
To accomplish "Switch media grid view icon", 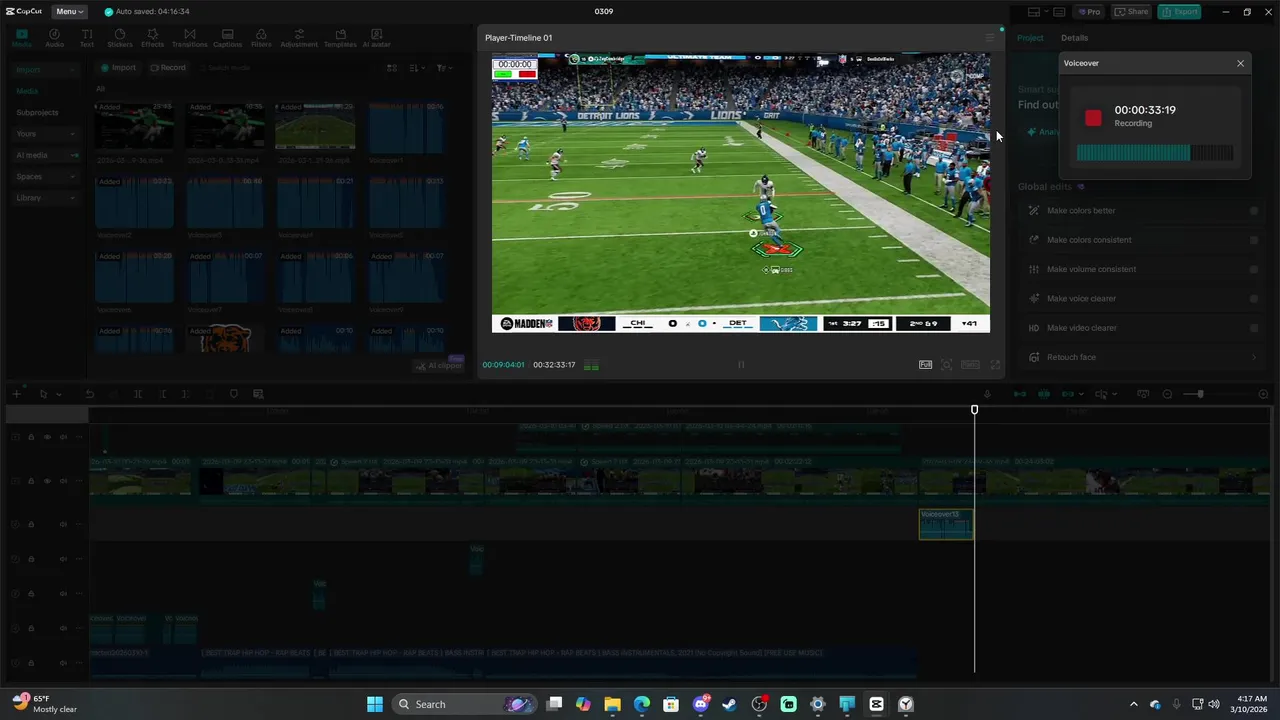I will pyautogui.click(x=392, y=68).
